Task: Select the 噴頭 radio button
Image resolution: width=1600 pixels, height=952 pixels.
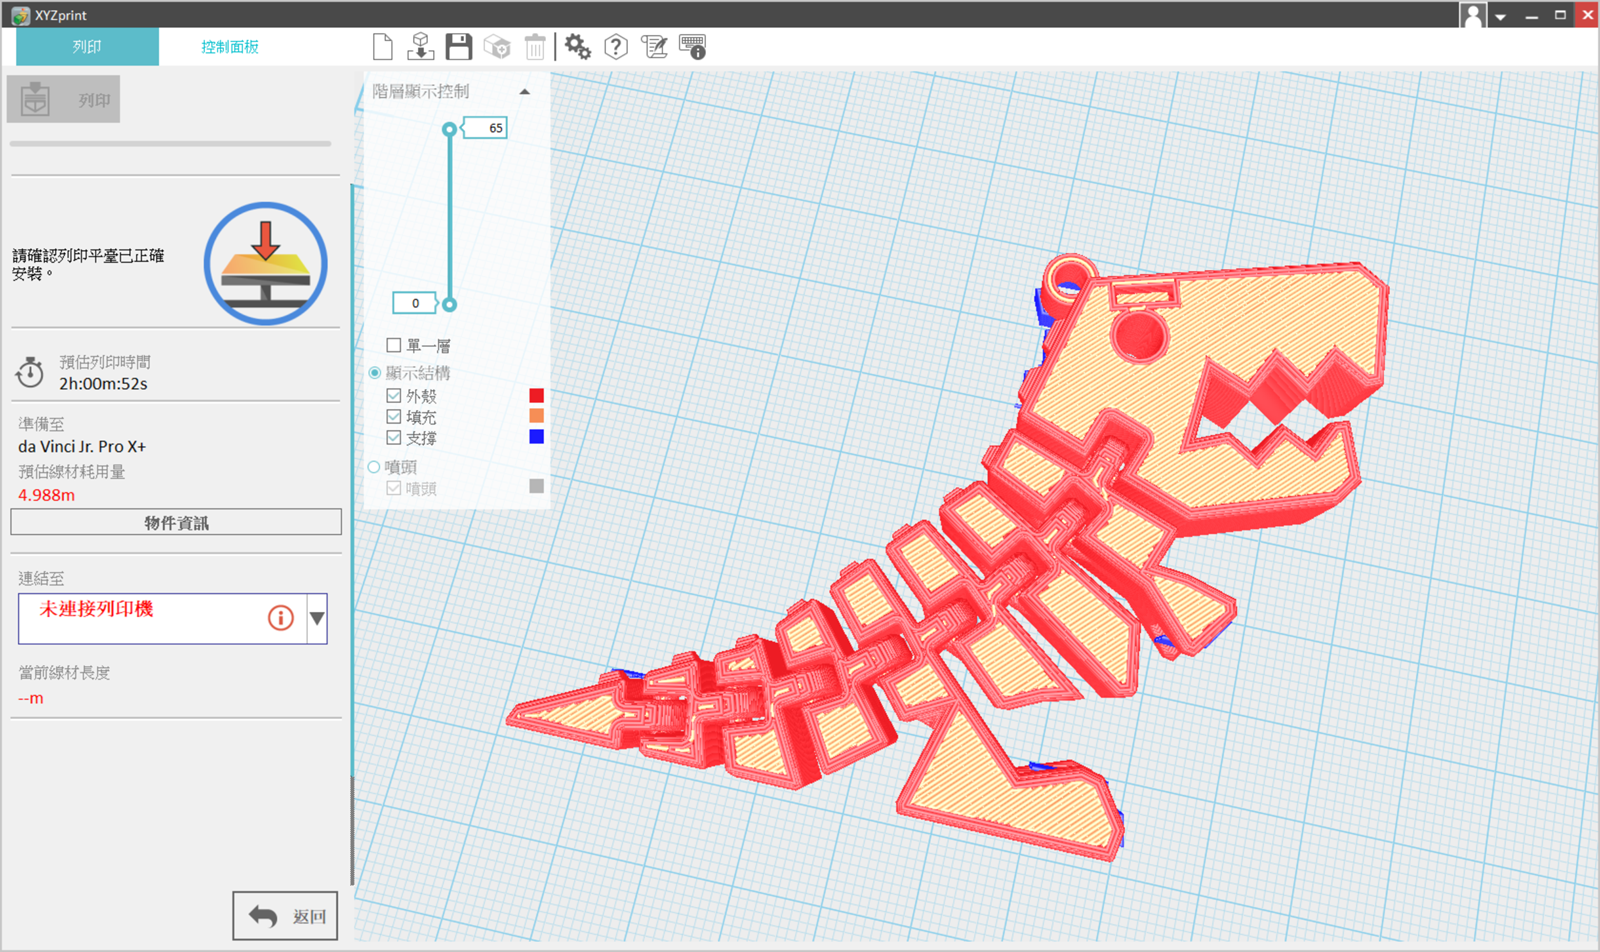Action: (374, 467)
